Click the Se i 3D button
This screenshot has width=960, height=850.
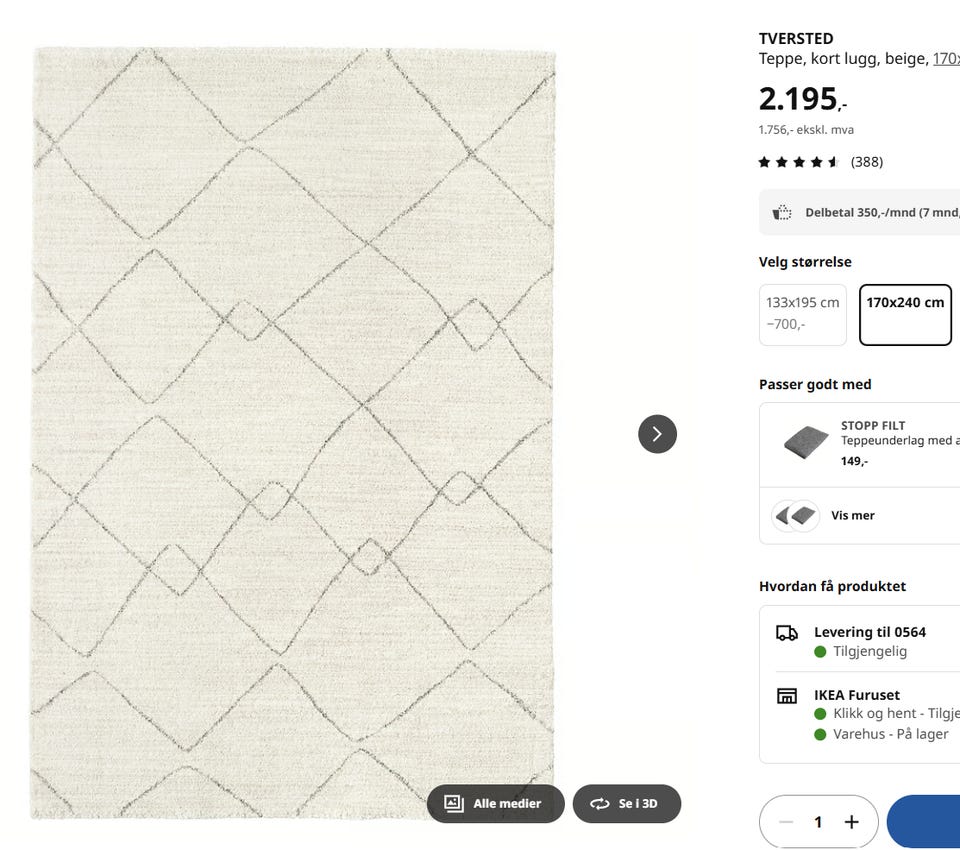(626, 803)
